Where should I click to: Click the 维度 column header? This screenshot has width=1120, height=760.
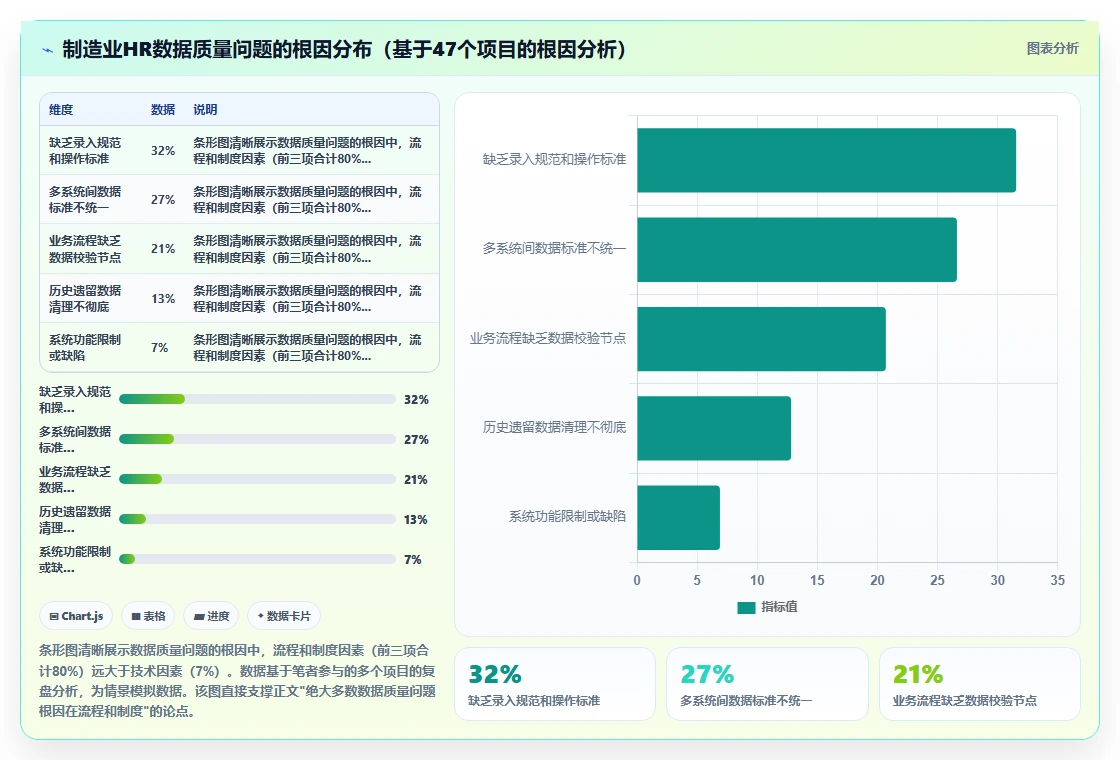[x=61, y=109]
